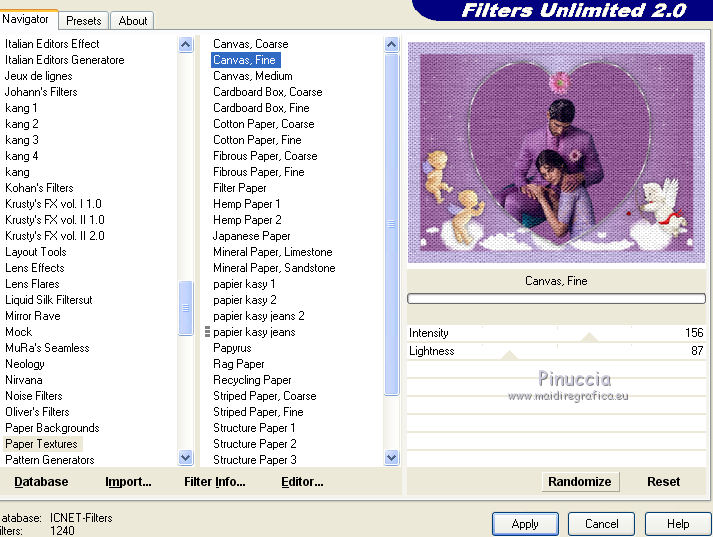Reset the filter parameters
The image size is (713, 537).
663,482
